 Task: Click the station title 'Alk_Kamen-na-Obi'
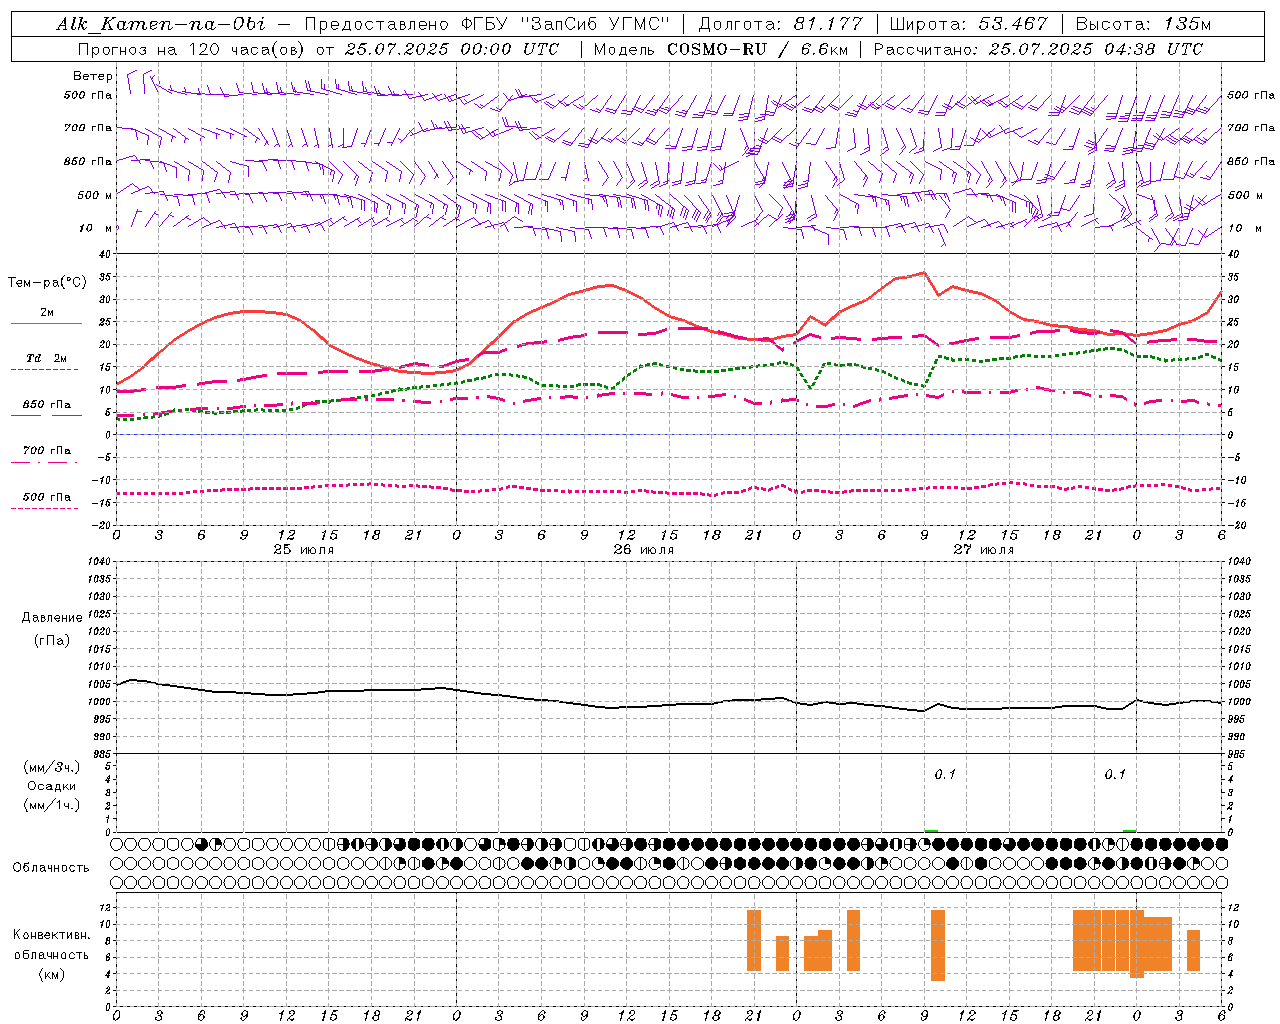click(160, 24)
